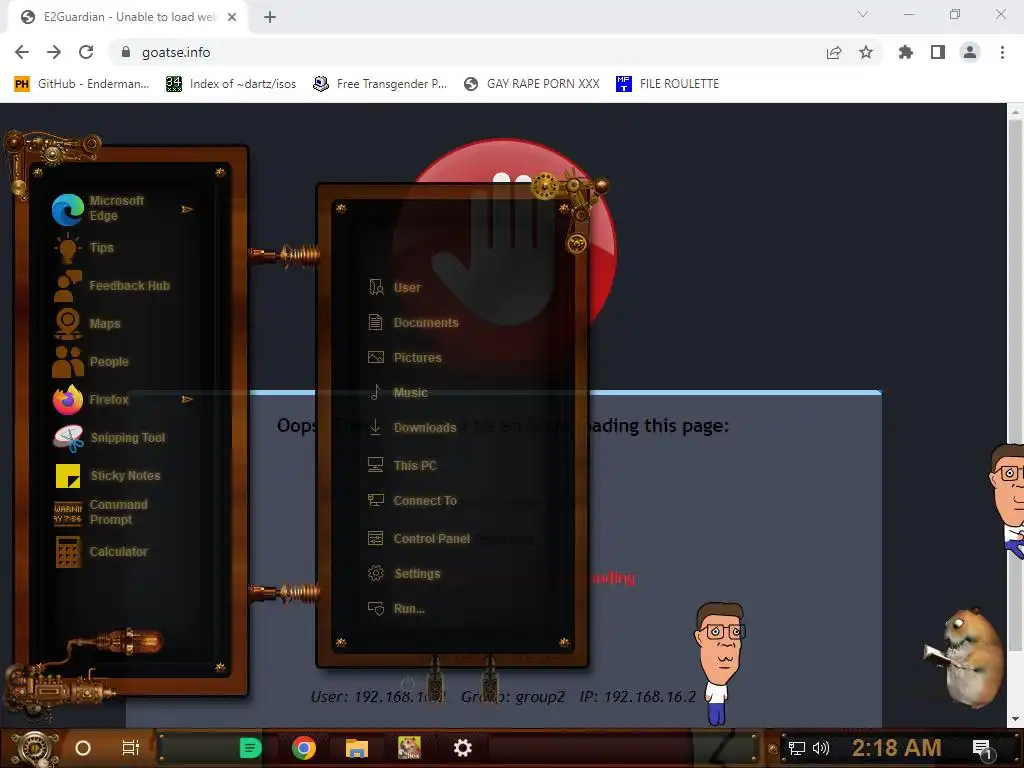Screen dimensions: 1024x768
Task: Open the green notes app on taskbar
Action: point(250,748)
